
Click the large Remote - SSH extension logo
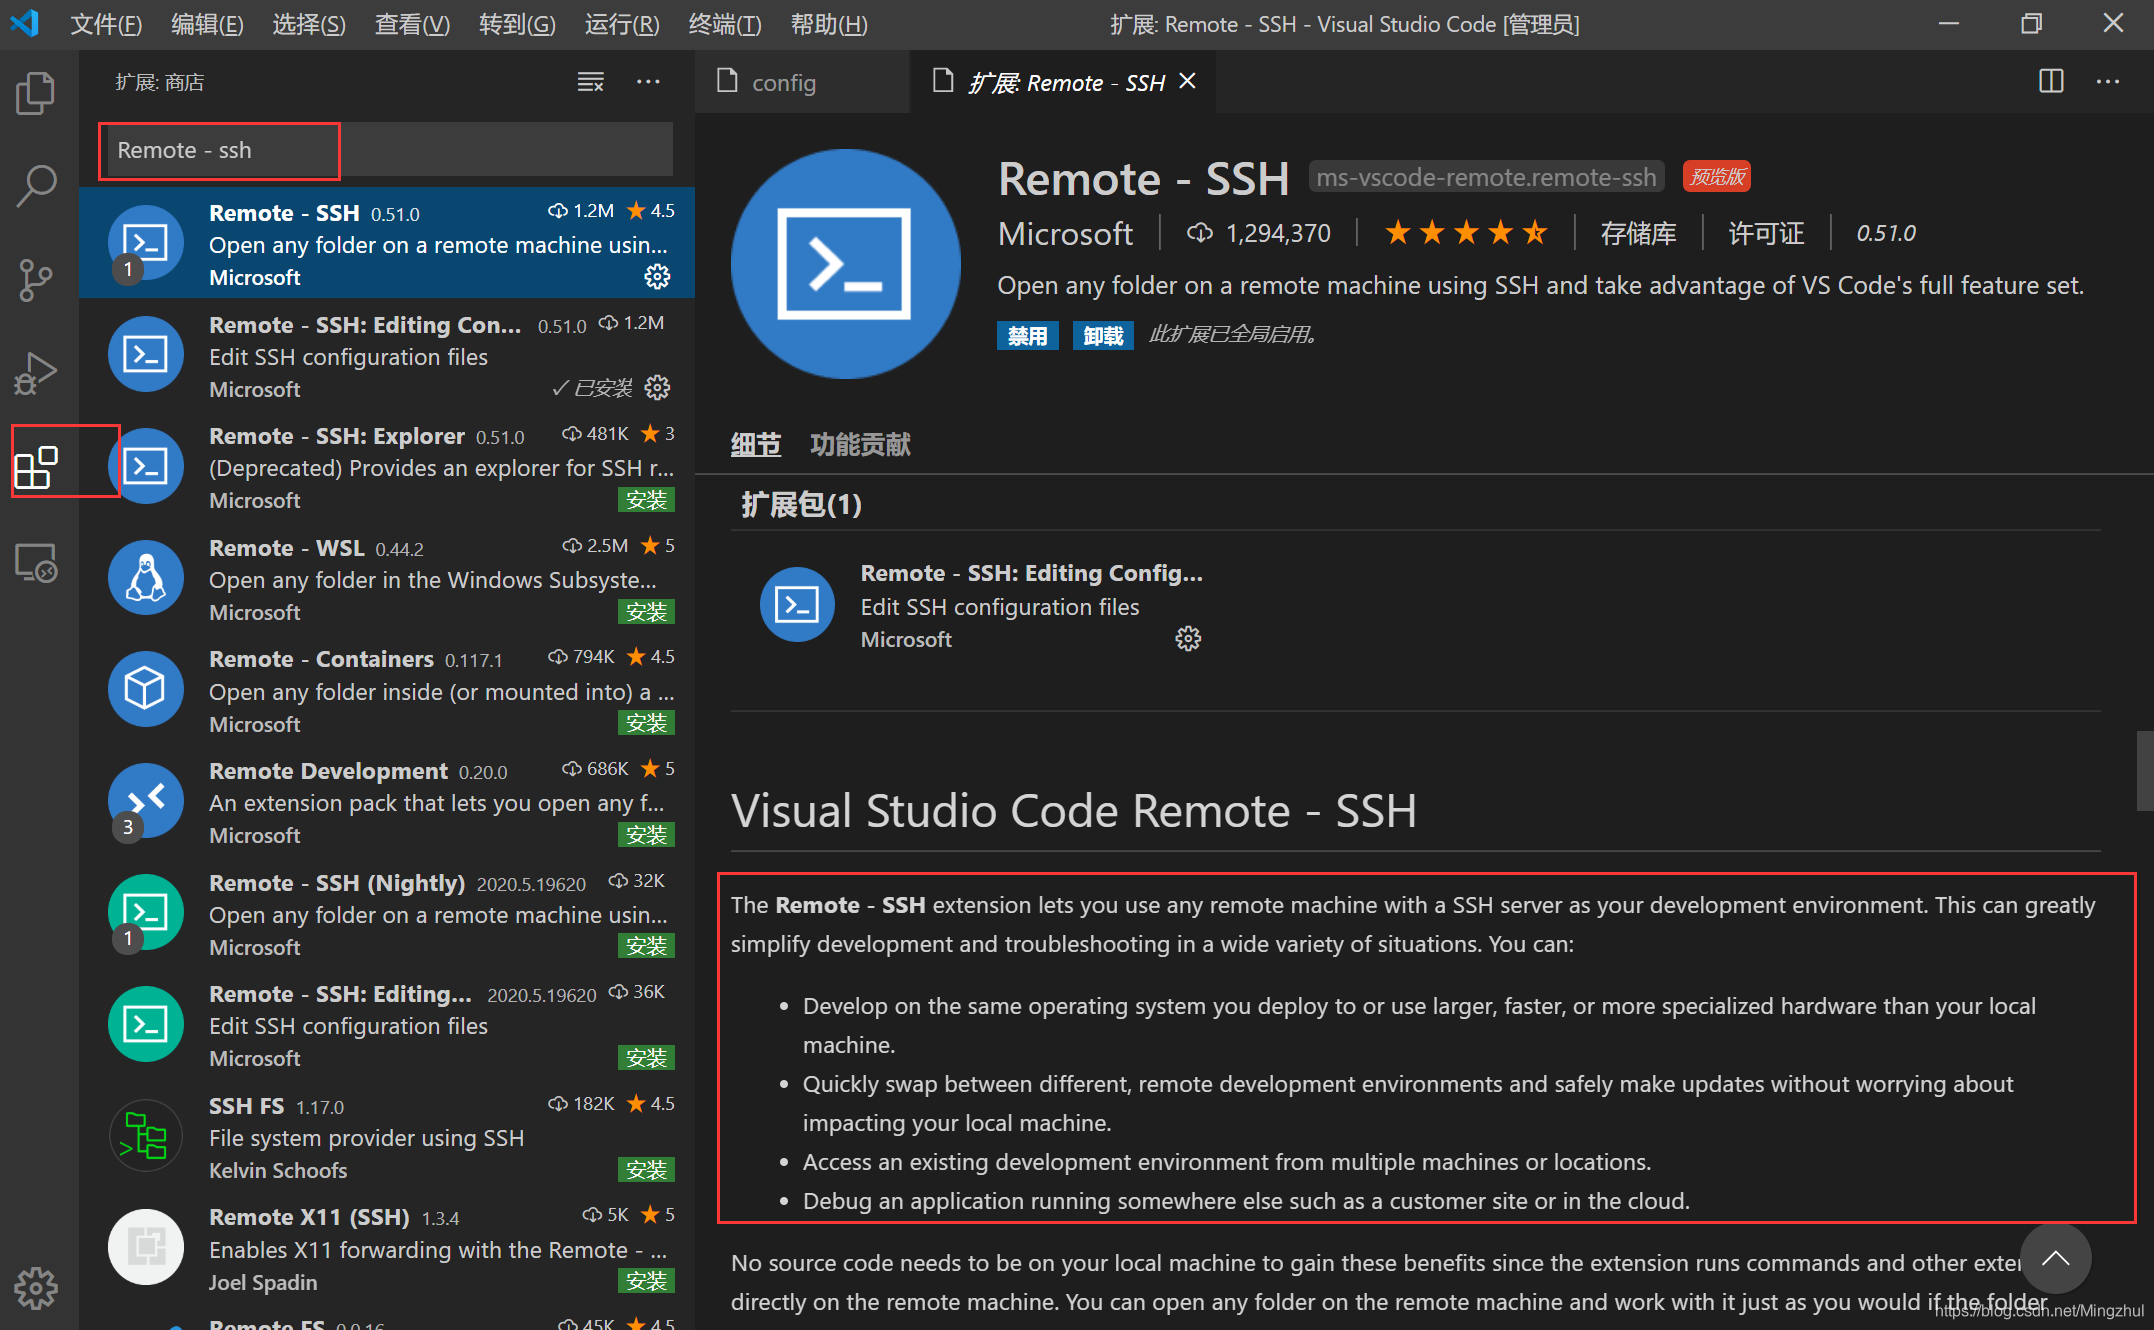(x=845, y=264)
